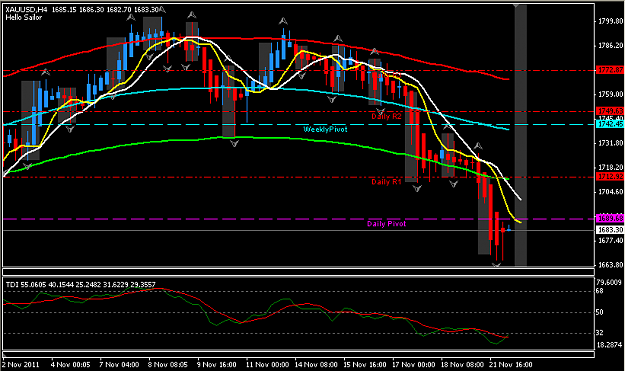The height and width of the screenshot is (371, 625).
Task: Click the "Hello Sailor" label
Action: pyautogui.click(x=24, y=17)
